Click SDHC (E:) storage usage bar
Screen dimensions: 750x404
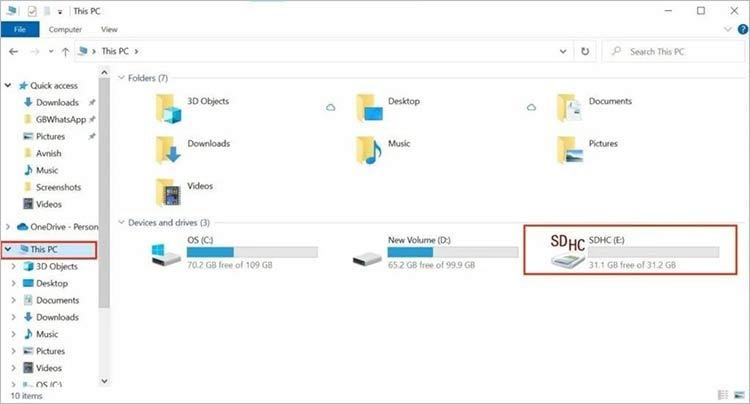tap(653, 252)
